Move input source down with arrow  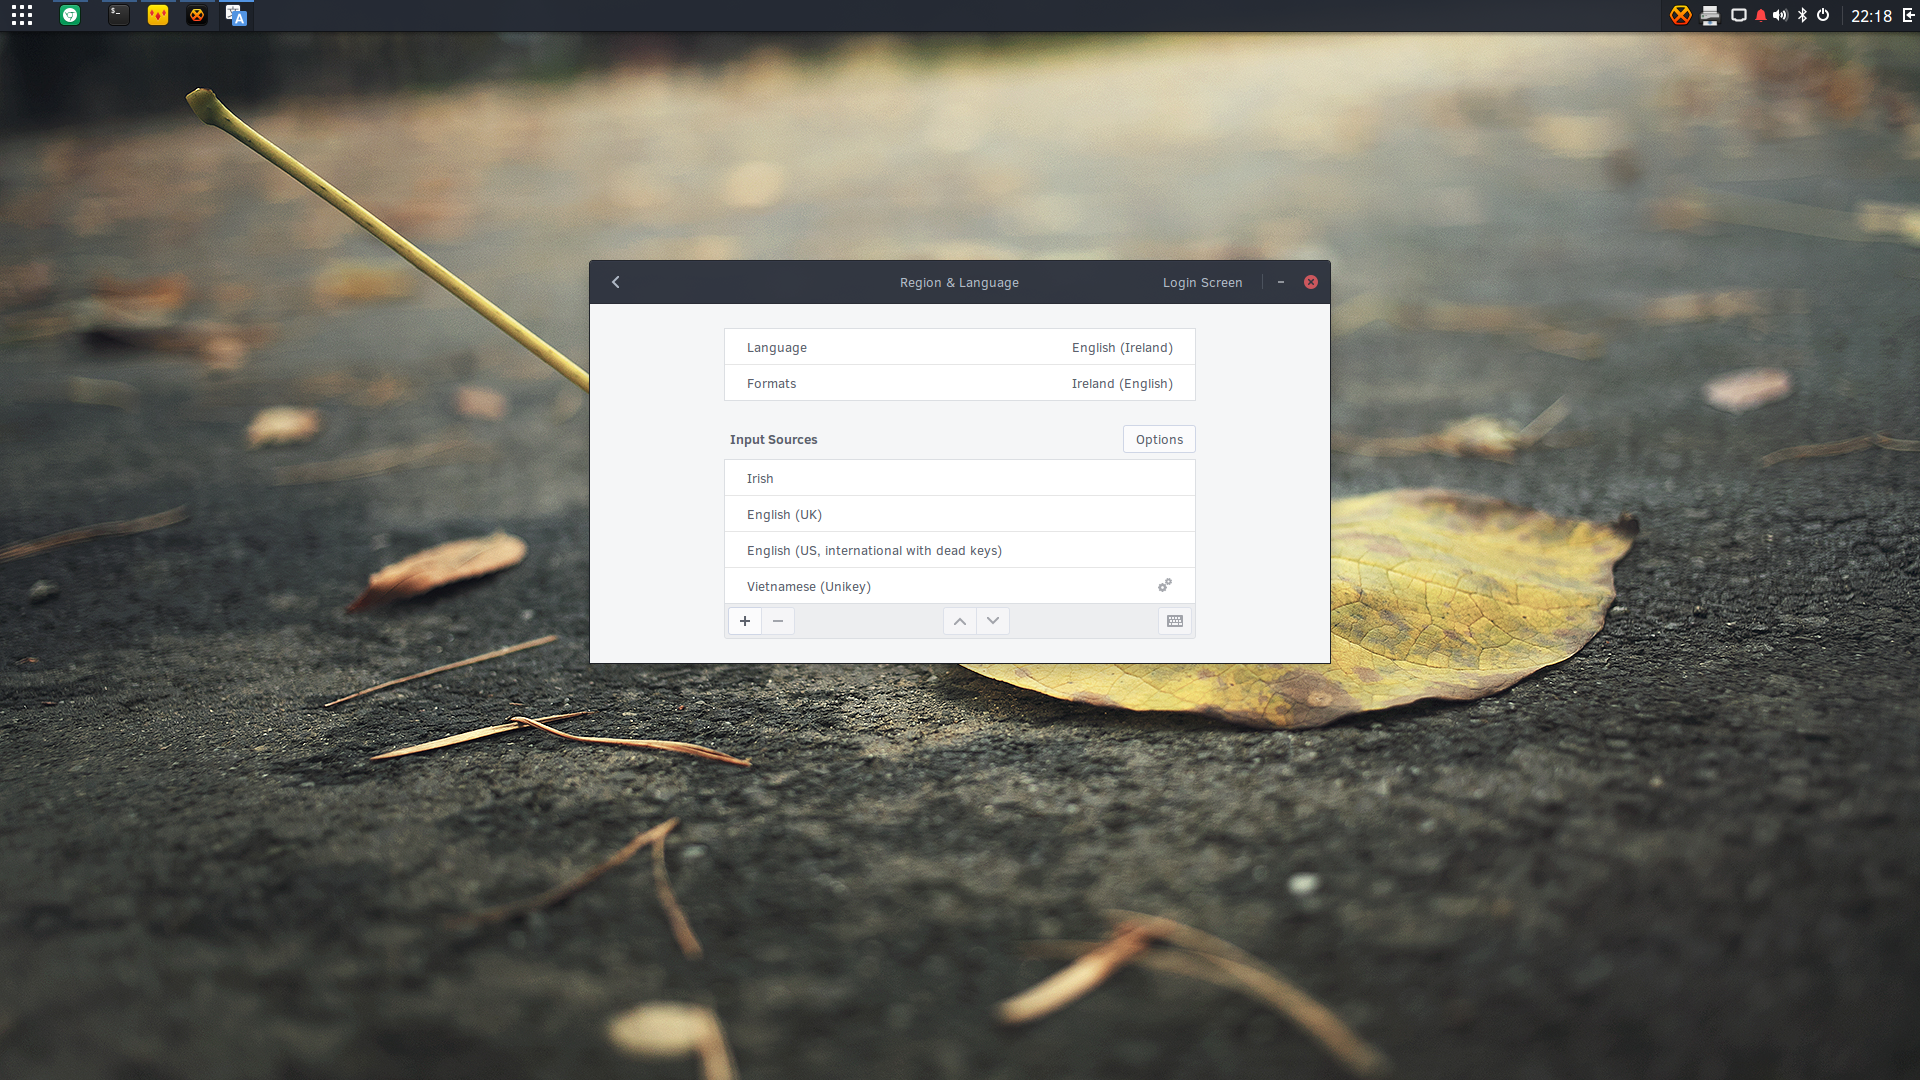993,621
